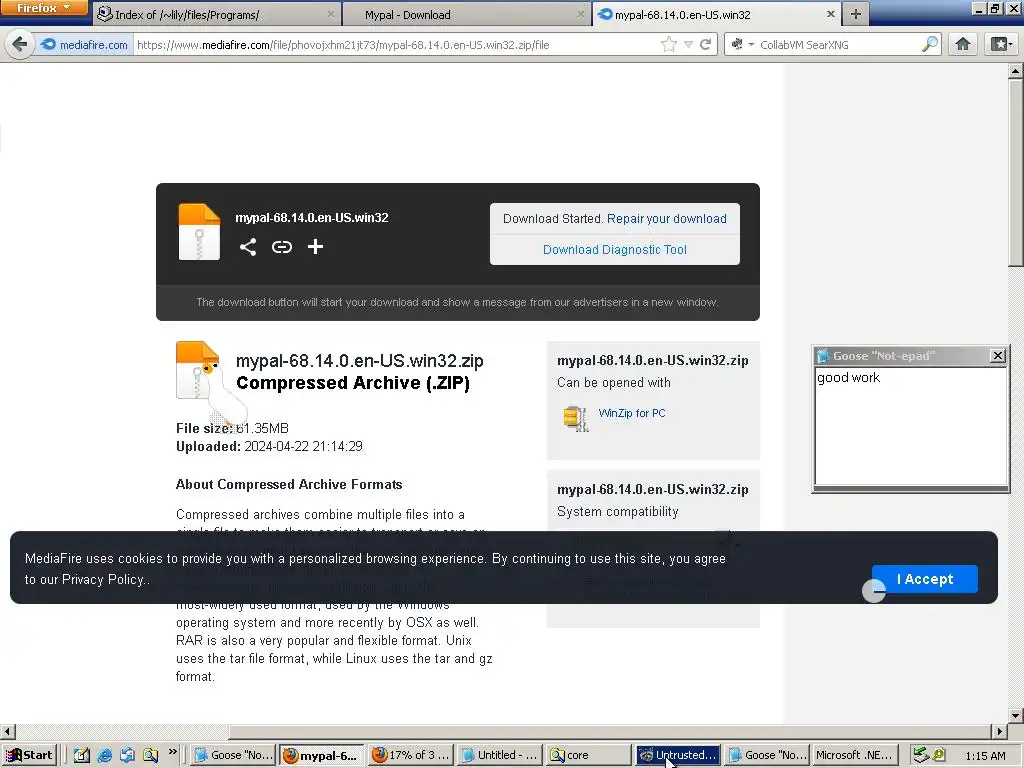Screen dimensions: 1024x768
Task: Go back using the browser back arrow
Action: pyautogui.click(x=20, y=44)
